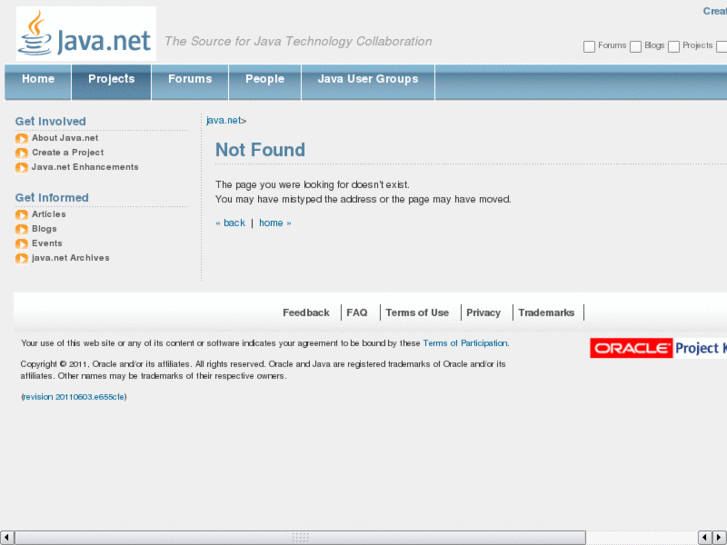Open Privacy footer link

[484, 313]
